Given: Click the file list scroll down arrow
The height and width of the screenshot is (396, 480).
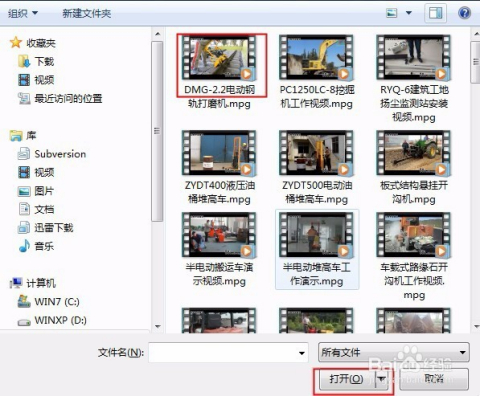Looking at the screenshot, I should pyautogui.click(x=476, y=326).
